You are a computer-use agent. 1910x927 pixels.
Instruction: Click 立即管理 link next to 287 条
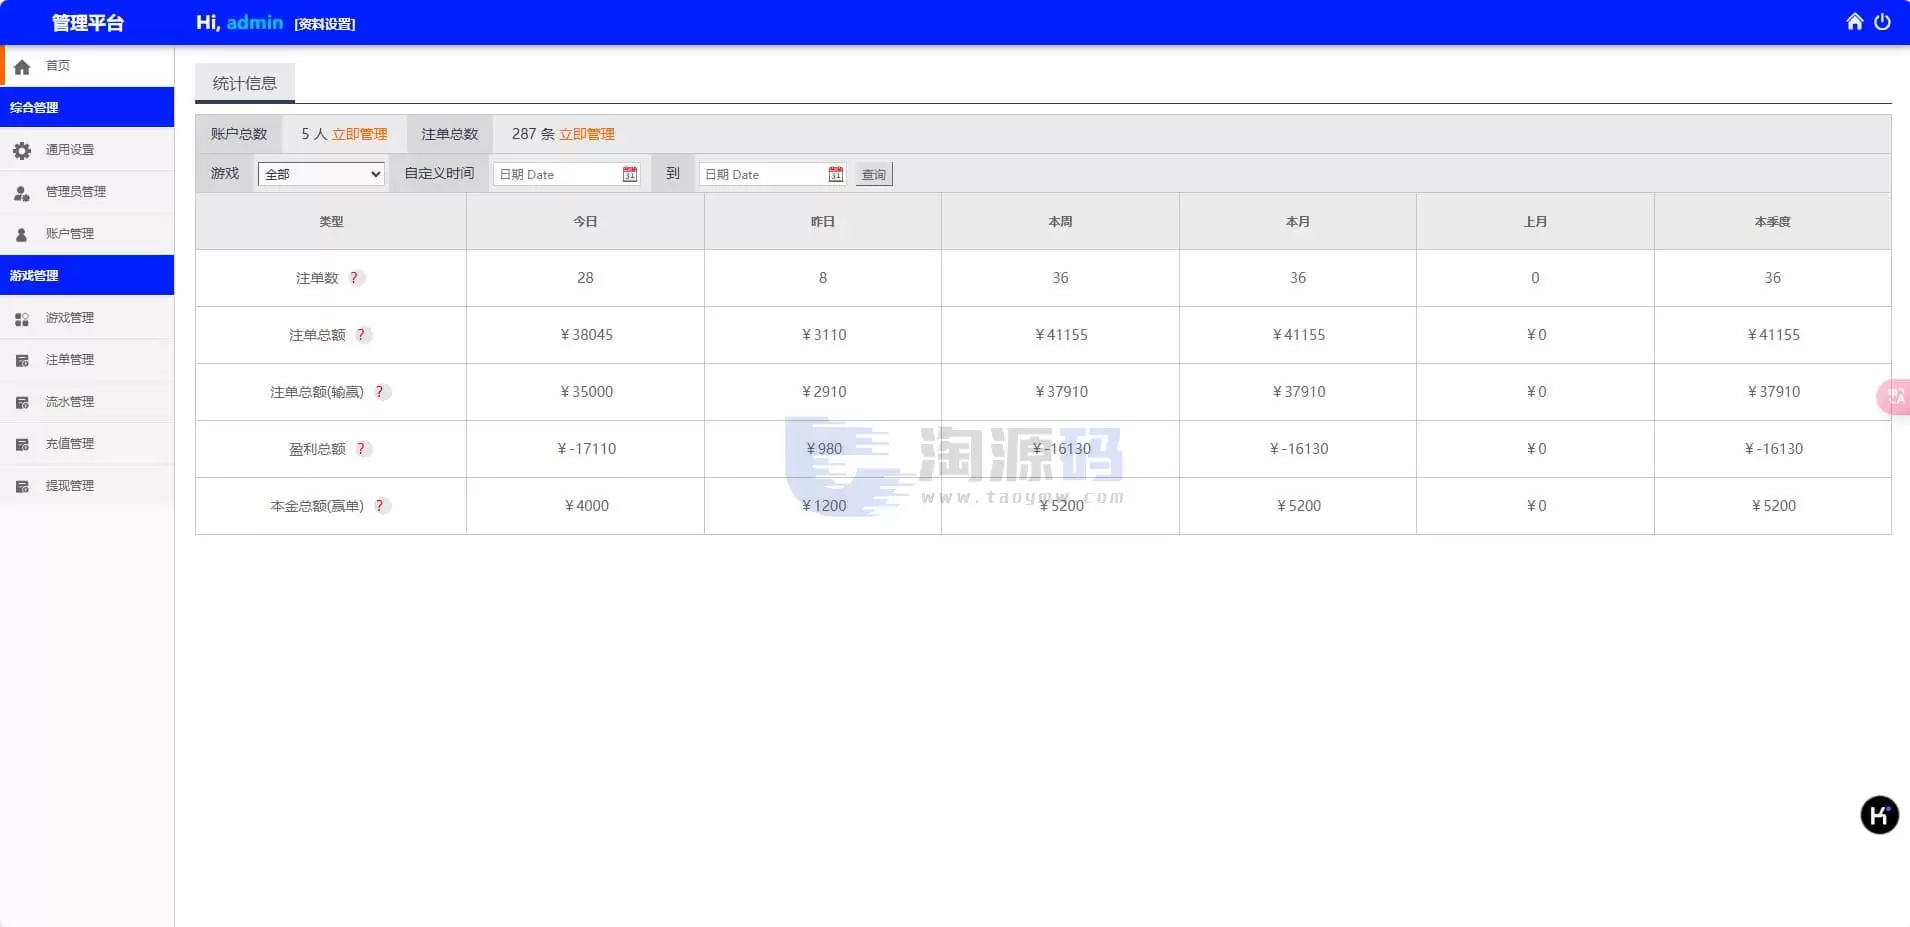[x=587, y=134]
